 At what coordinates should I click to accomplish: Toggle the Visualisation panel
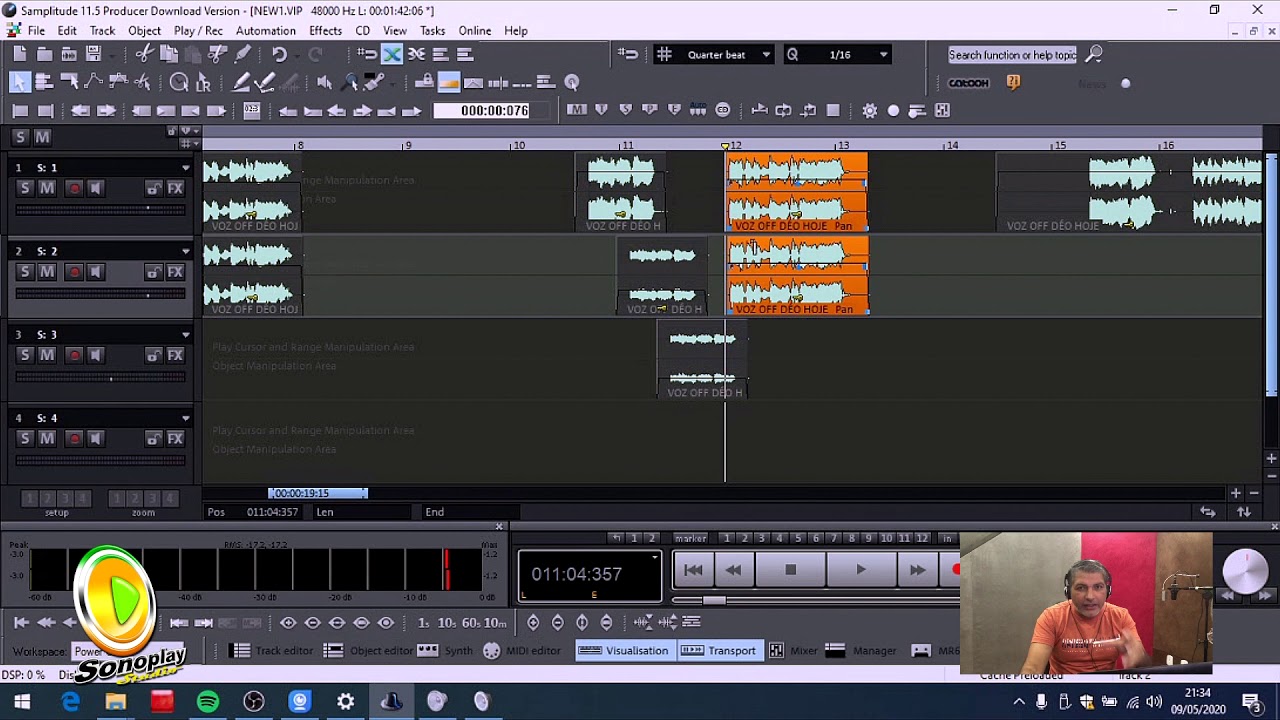point(623,650)
